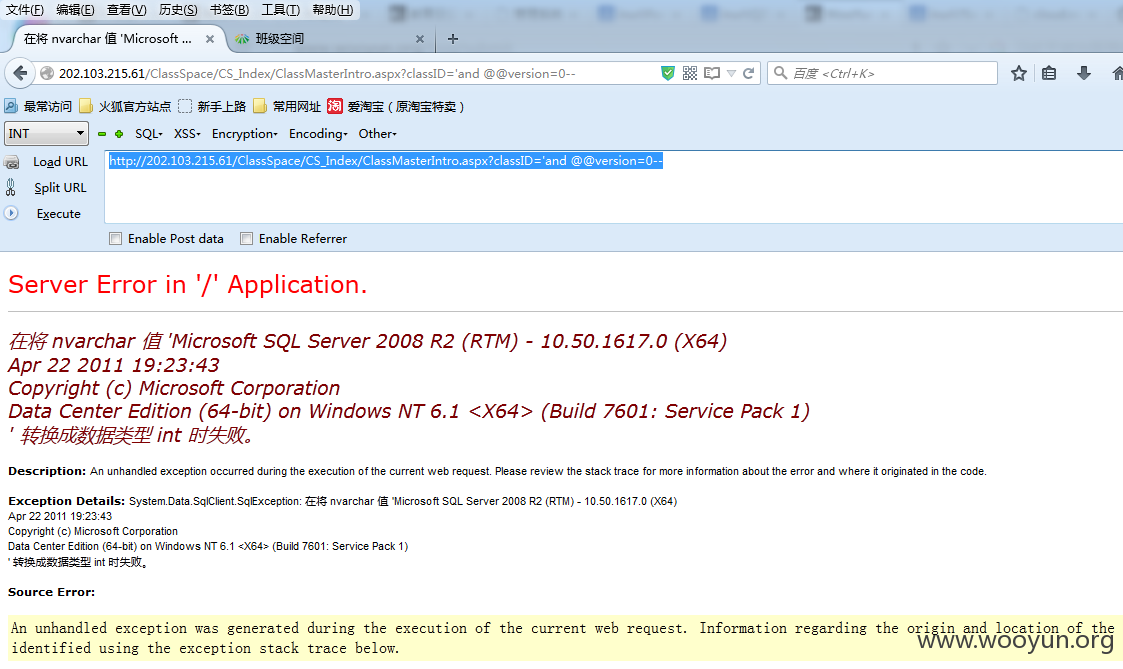This screenshot has width=1123, height=669.
Task: Click the HackBar green plus icon
Action: coord(119,134)
